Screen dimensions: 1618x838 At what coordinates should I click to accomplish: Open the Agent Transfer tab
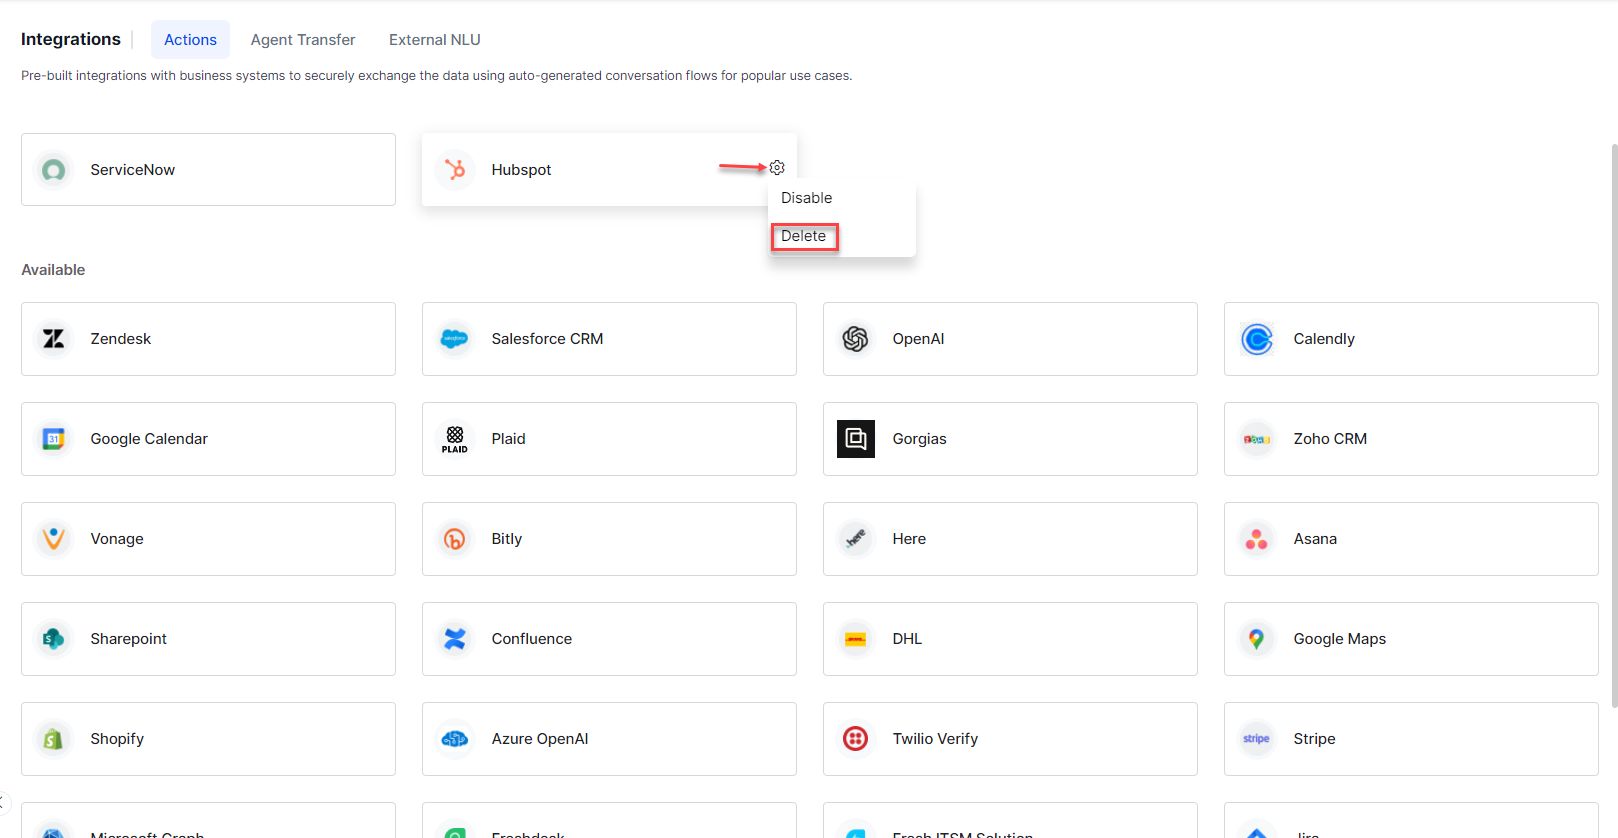[x=303, y=40]
